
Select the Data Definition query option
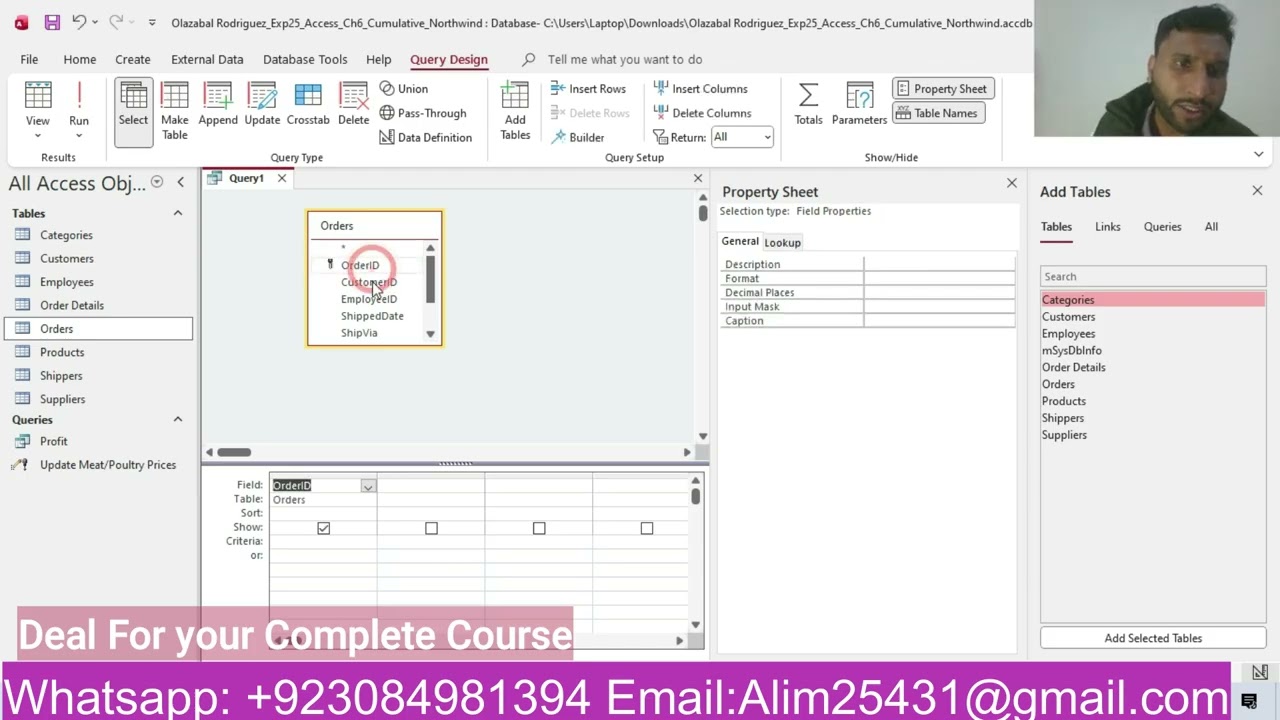(x=425, y=137)
